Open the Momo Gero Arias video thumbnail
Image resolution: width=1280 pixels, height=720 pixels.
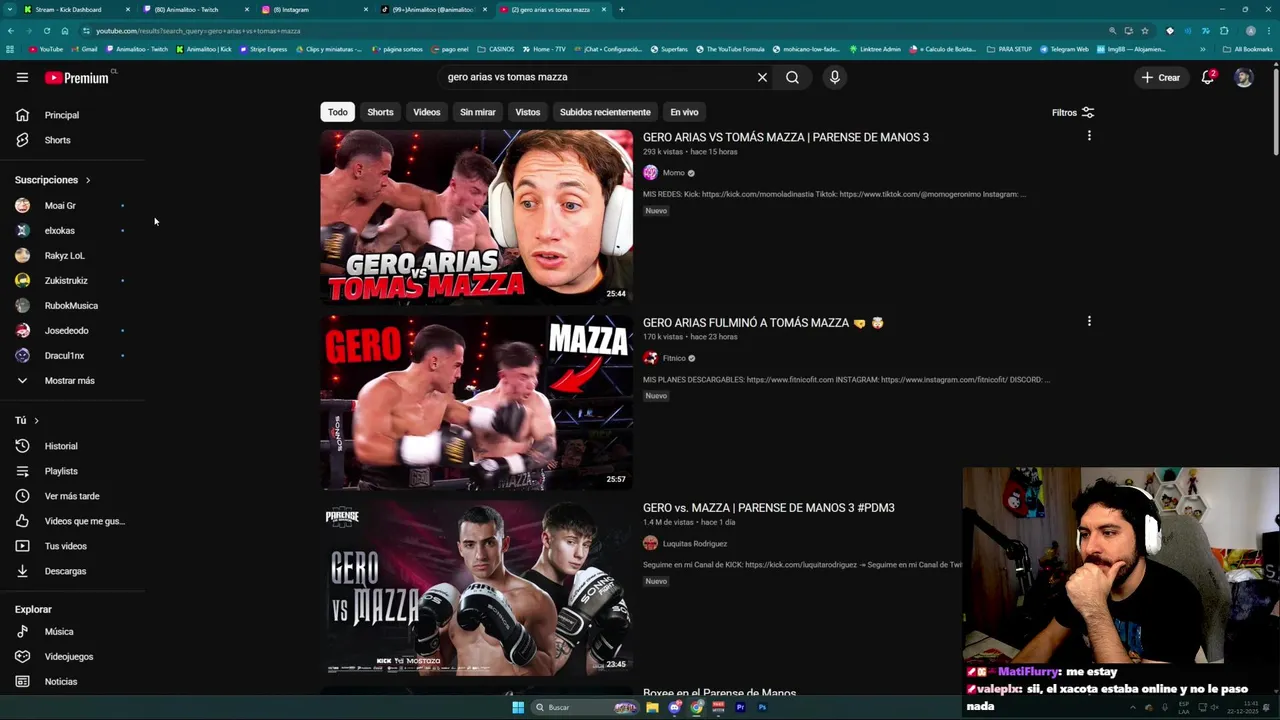(x=477, y=217)
